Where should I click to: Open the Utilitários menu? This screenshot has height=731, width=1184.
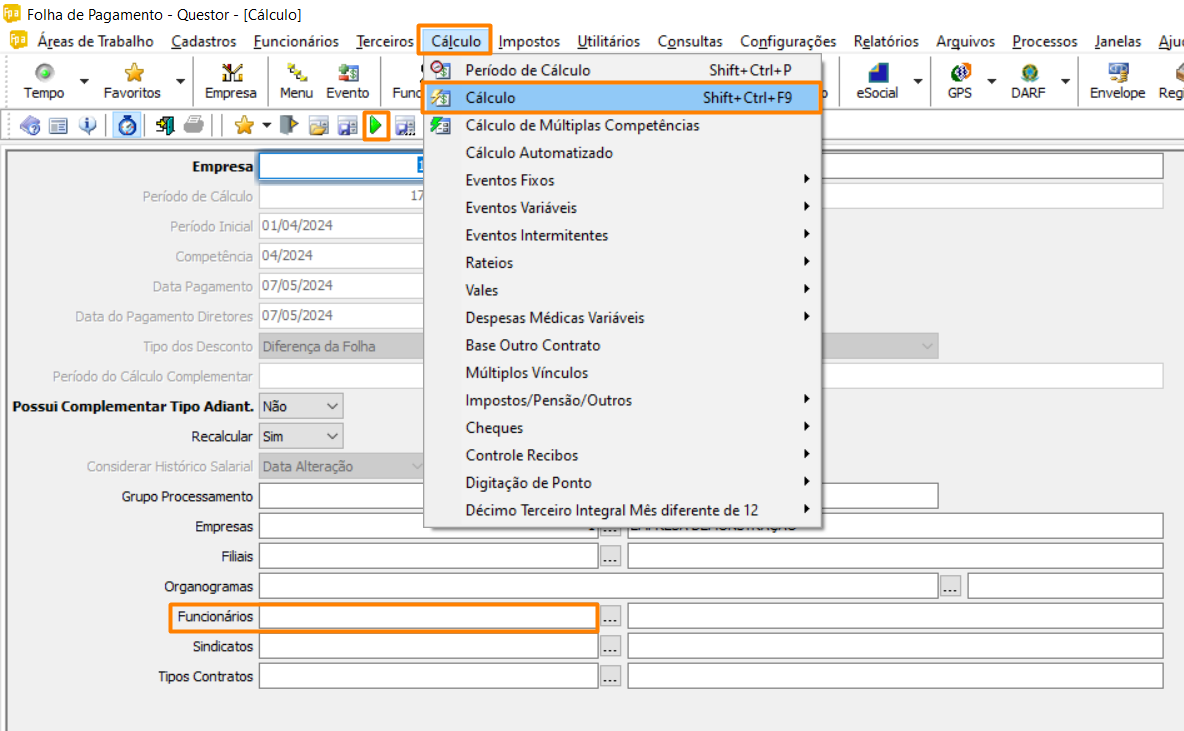[x=609, y=41]
